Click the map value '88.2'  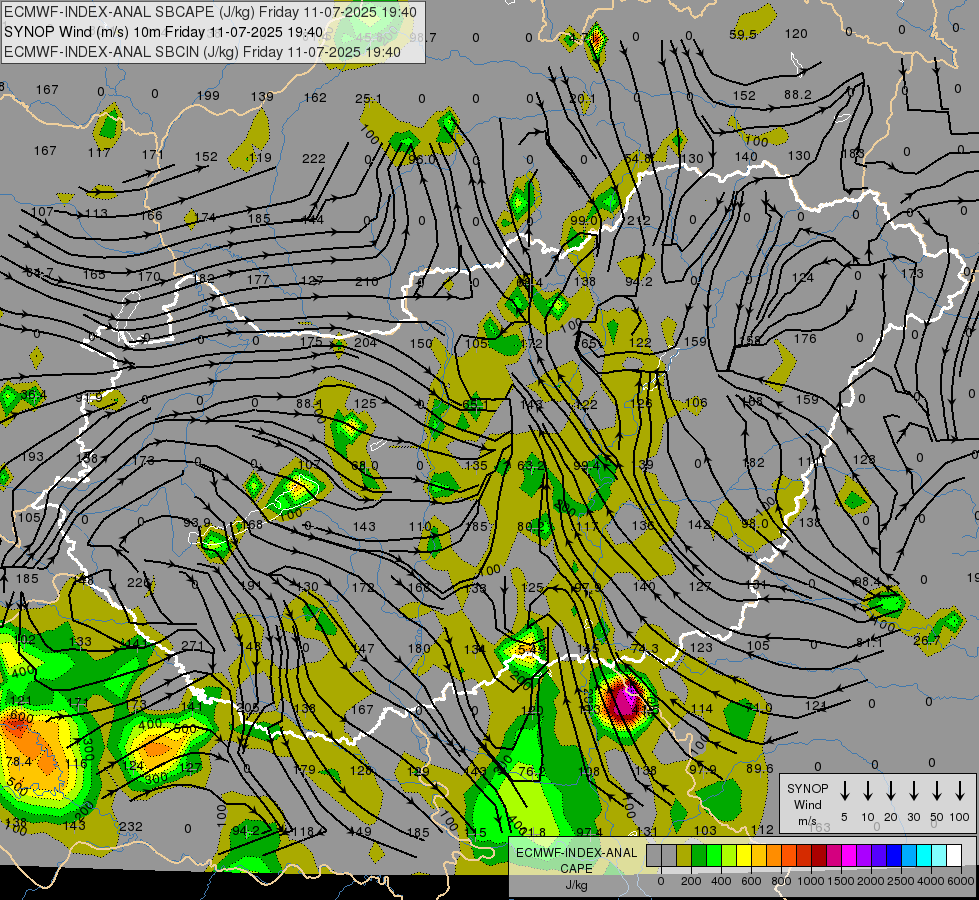coord(798,94)
